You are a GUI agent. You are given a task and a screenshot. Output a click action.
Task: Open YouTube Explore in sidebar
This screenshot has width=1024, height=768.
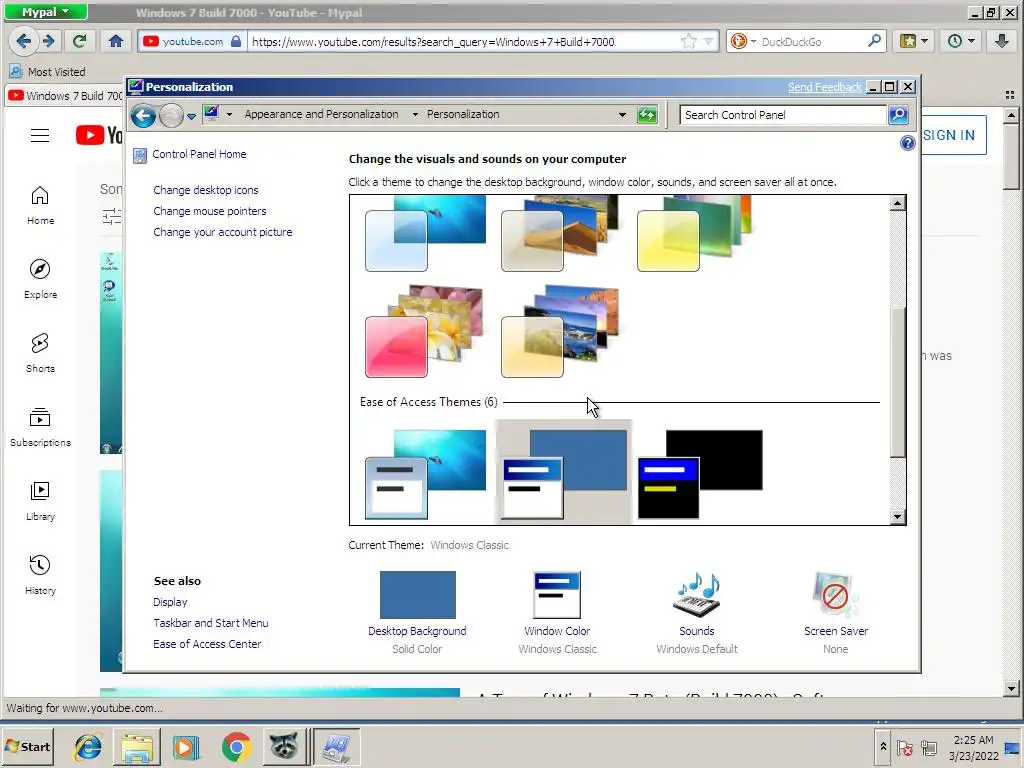click(x=40, y=279)
